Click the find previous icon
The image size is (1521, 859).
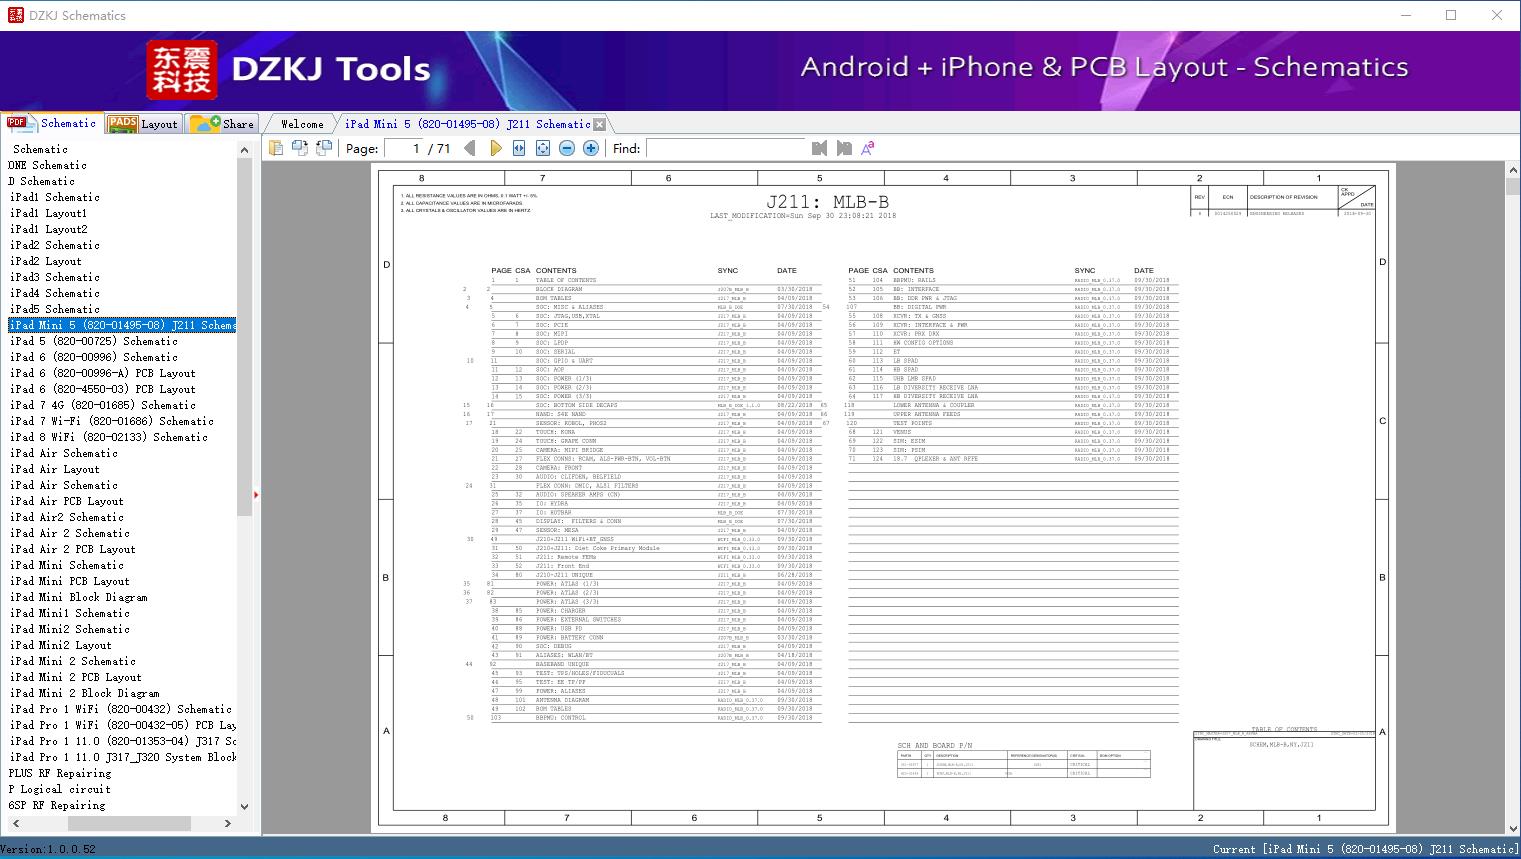pyautogui.click(x=820, y=148)
